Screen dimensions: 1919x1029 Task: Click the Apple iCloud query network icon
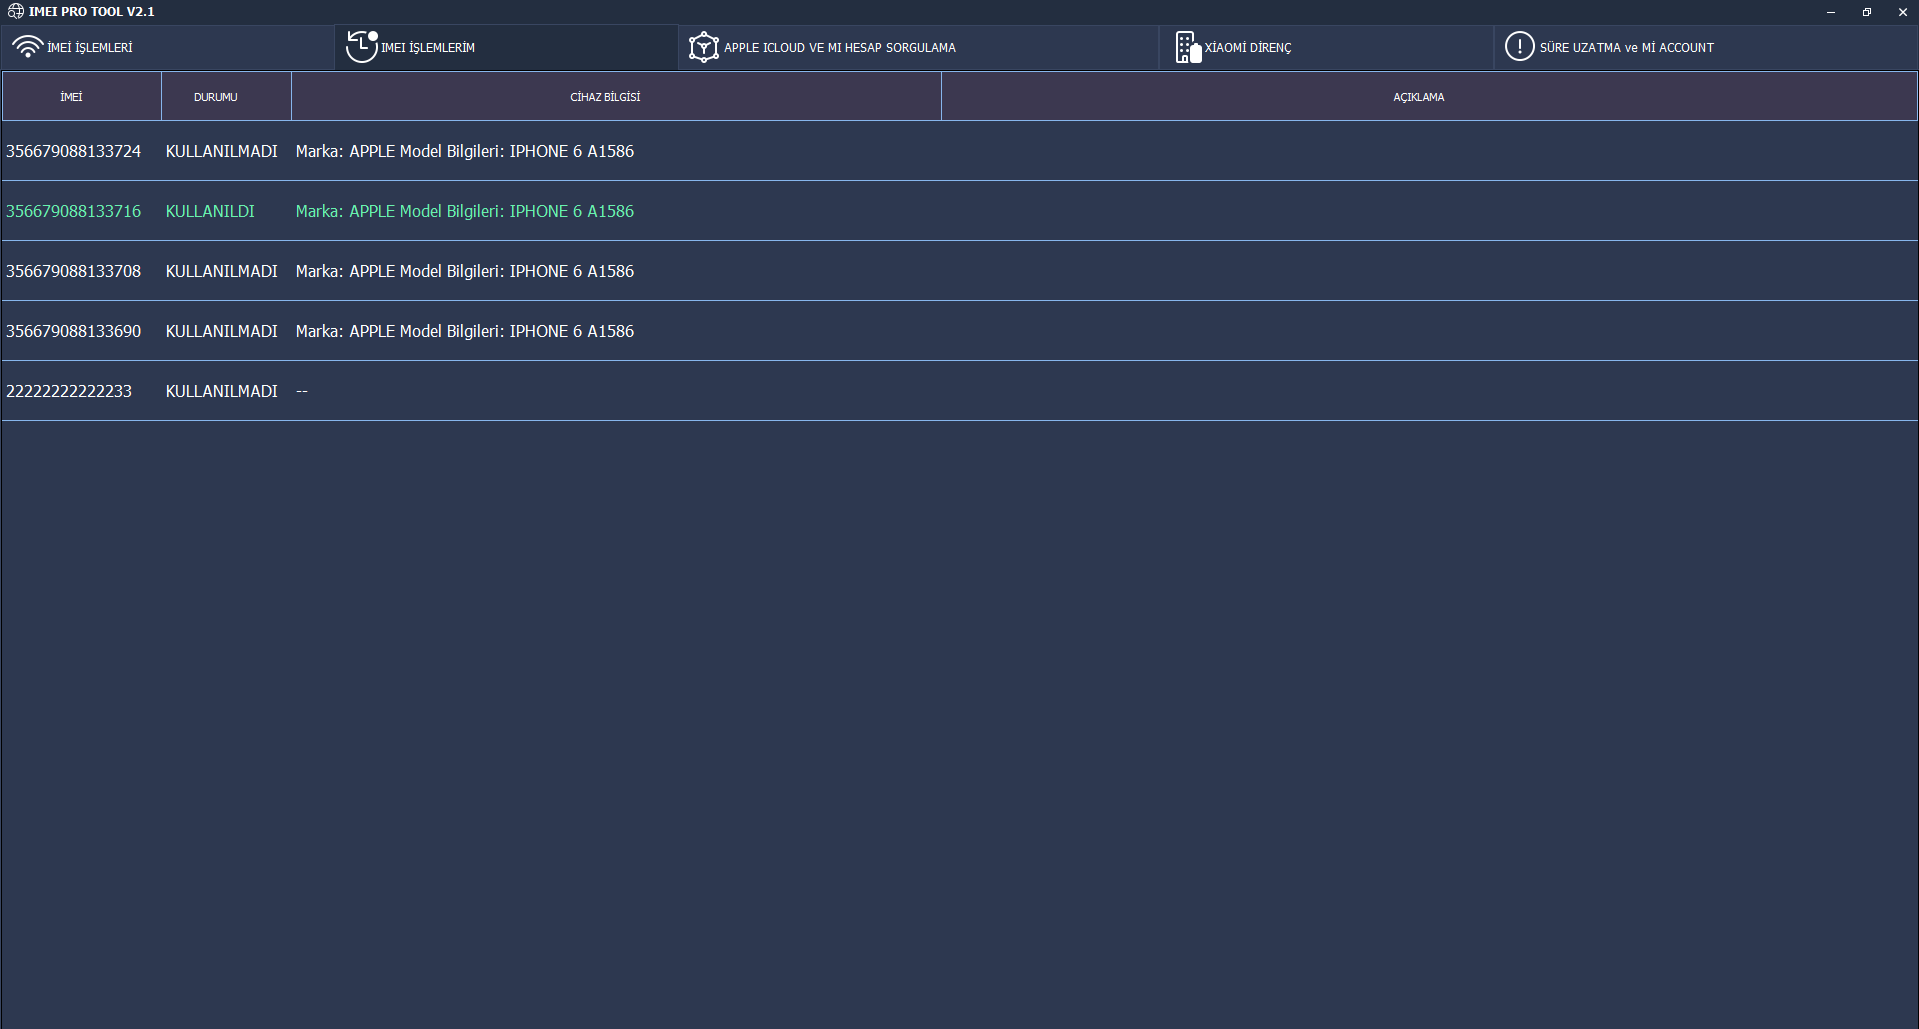coord(704,47)
